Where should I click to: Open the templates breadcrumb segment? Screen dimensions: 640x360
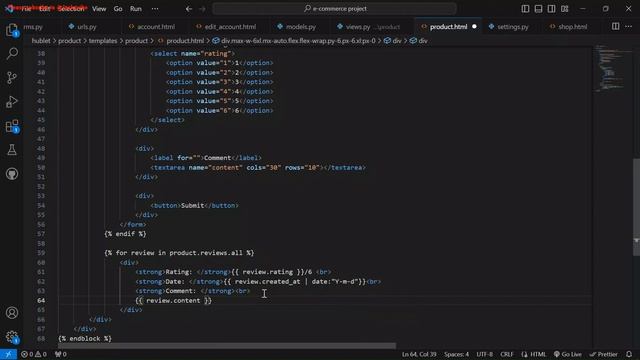(x=103, y=41)
